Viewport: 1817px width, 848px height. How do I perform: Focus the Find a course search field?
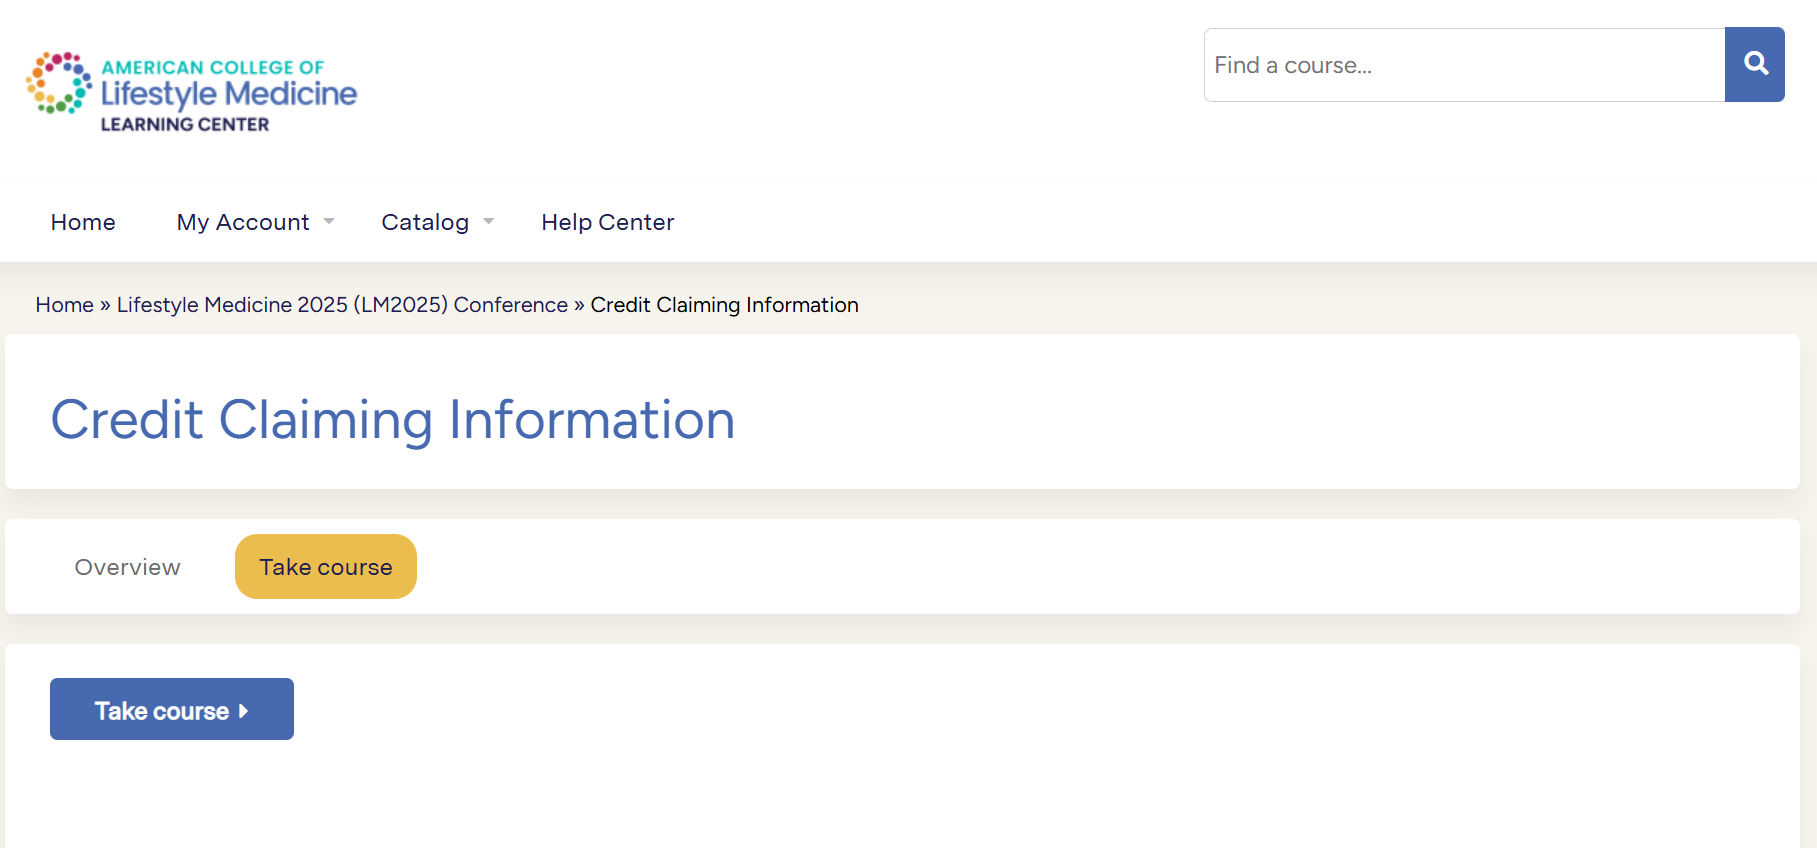tap(1464, 65)
